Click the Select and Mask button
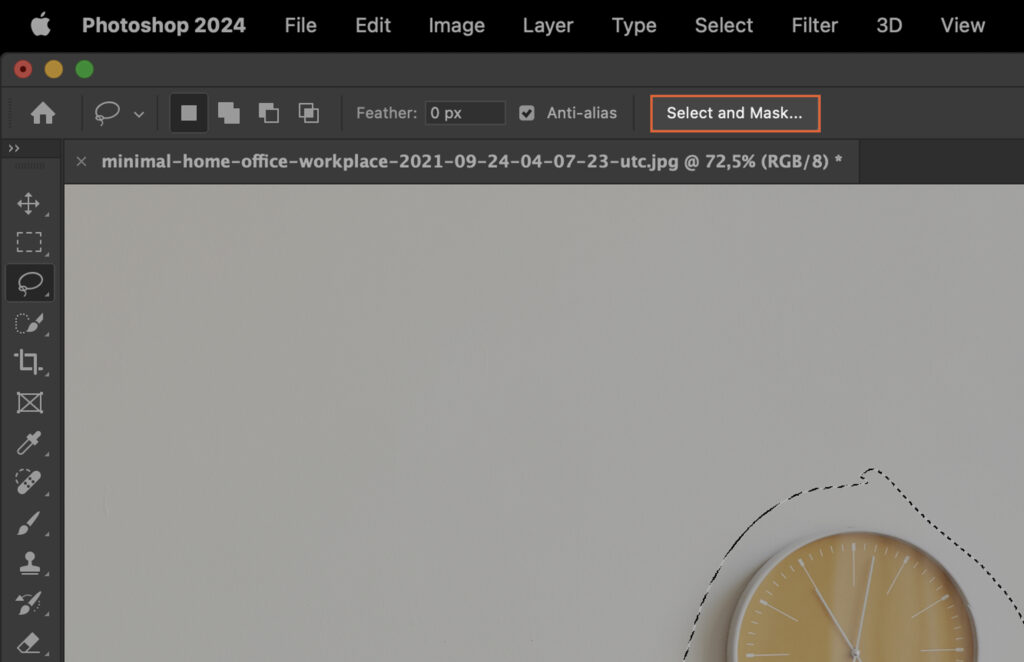 735,113
